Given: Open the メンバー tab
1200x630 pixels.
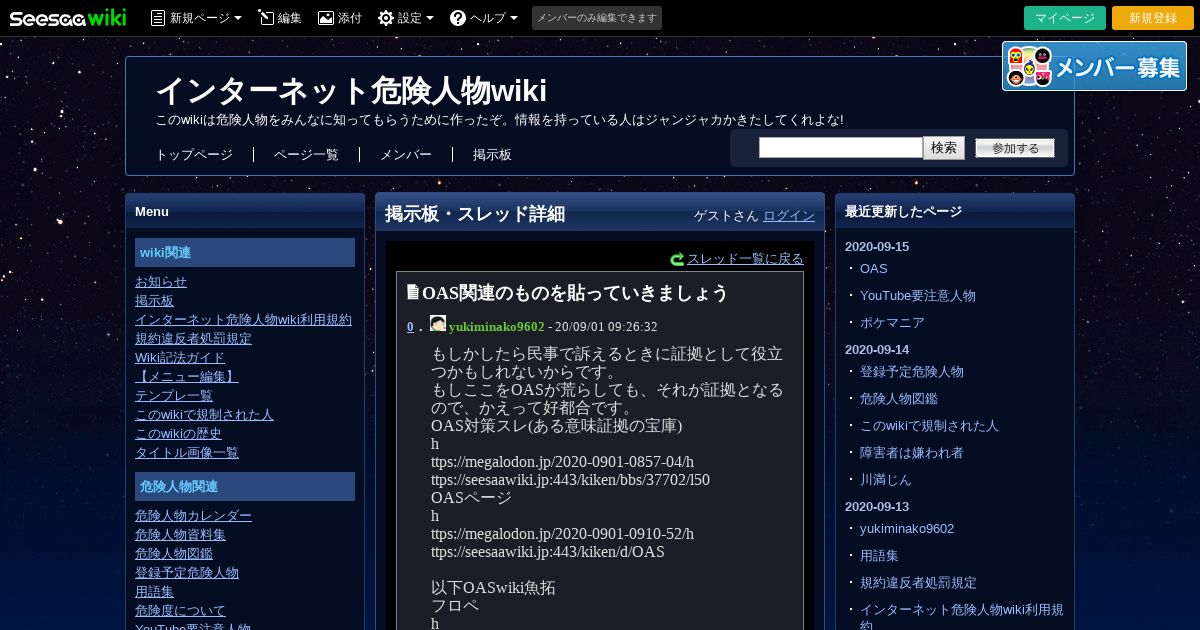Looking at the screenshot, I should pos(406,155).
